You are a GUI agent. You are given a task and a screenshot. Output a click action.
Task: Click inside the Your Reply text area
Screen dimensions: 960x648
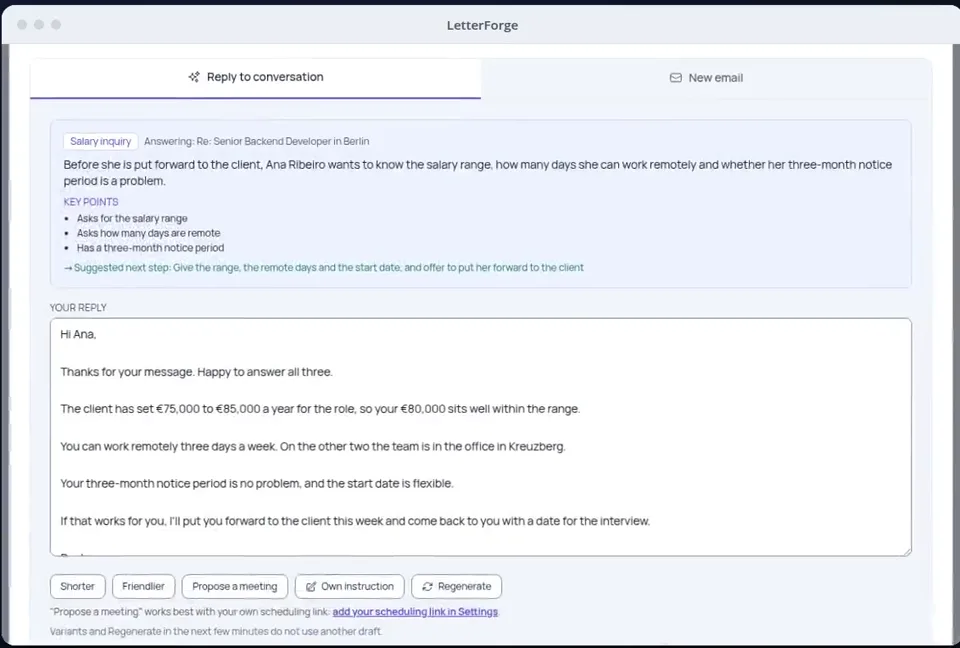(481, 437)
